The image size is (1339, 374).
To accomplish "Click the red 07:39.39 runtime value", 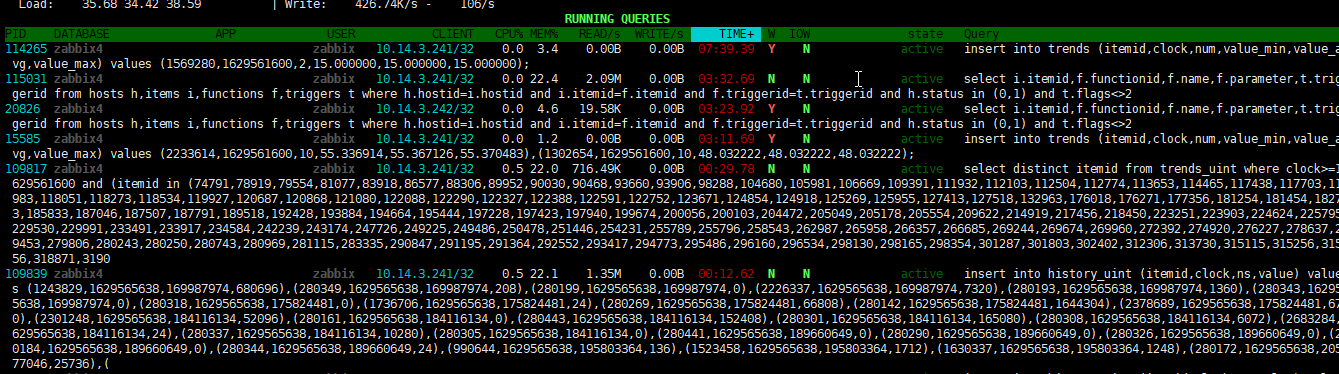I will click(x=726, y=48).
